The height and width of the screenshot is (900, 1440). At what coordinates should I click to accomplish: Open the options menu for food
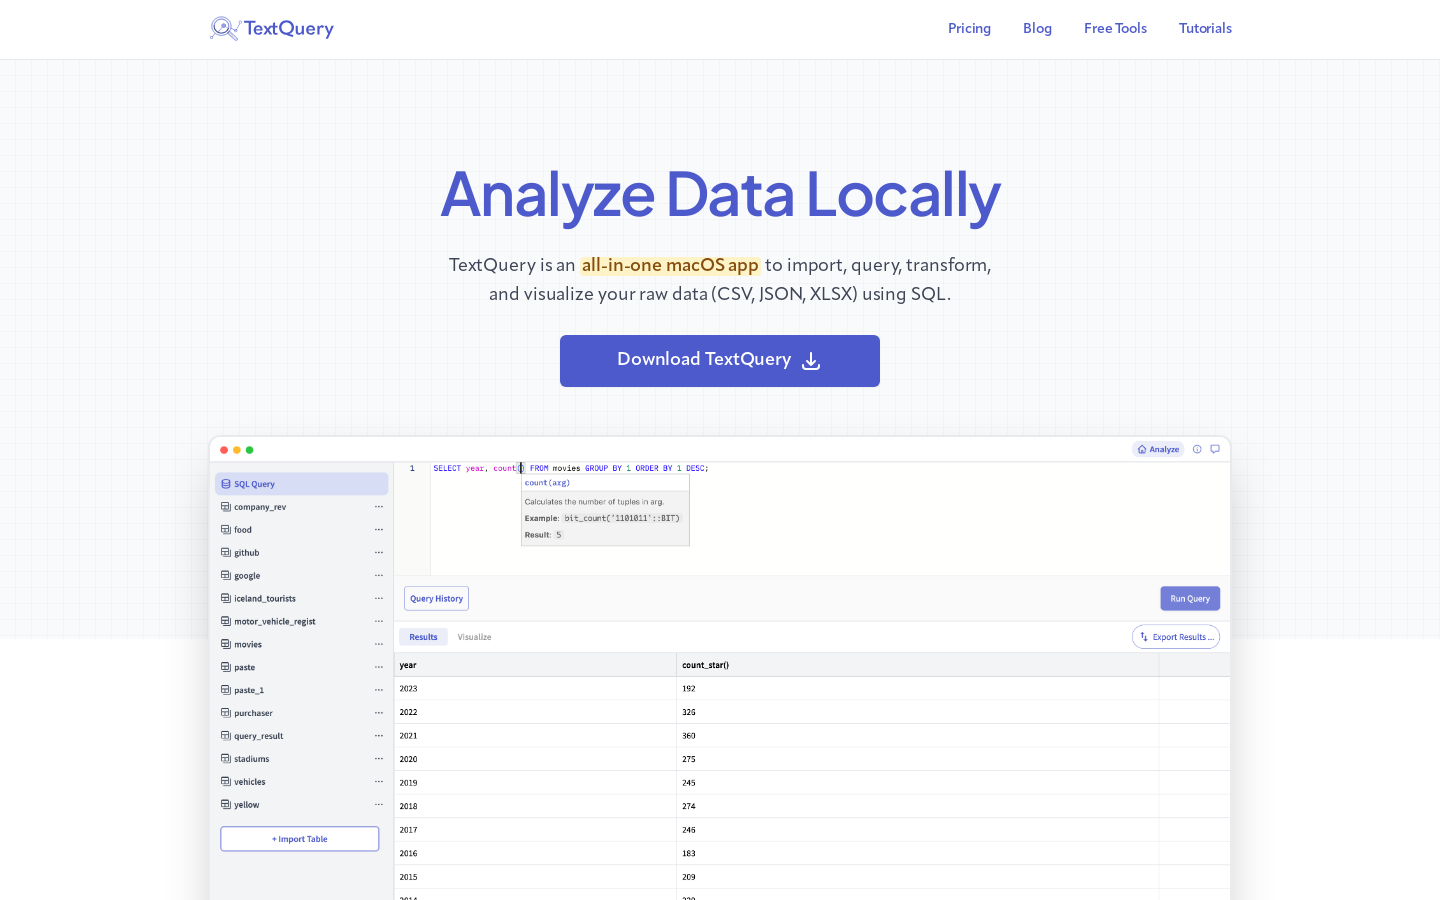[x=379, y=530]
